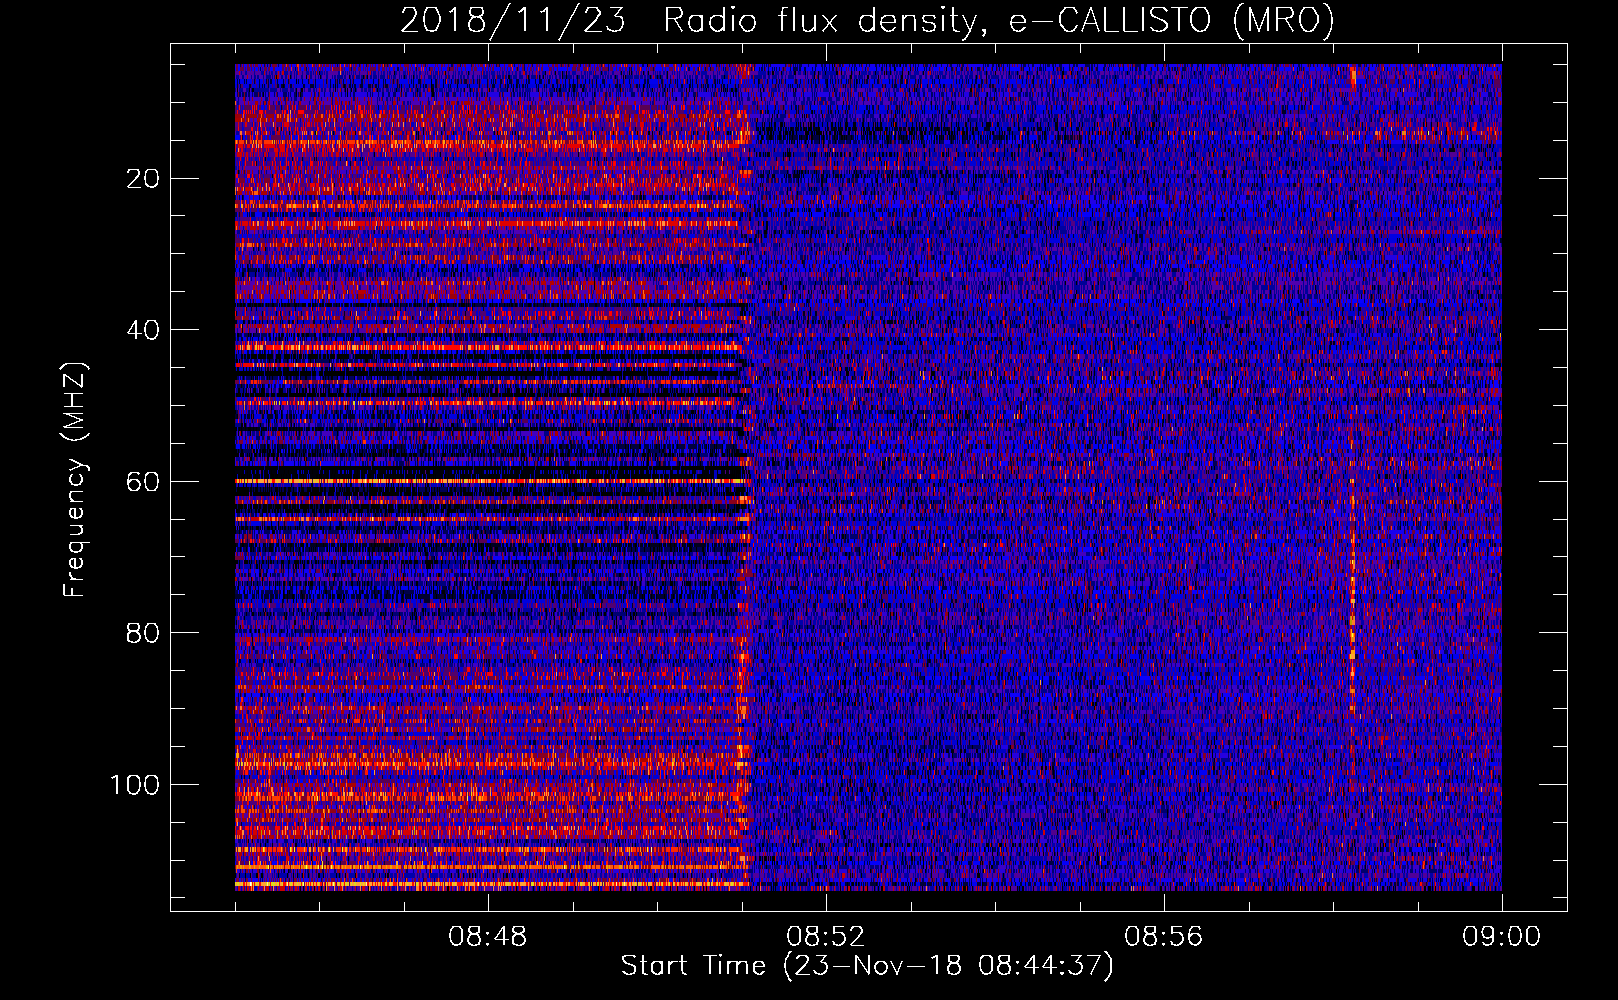
Task: Click the 08:56 time tick label
Action: click(x=1163, y=937)
